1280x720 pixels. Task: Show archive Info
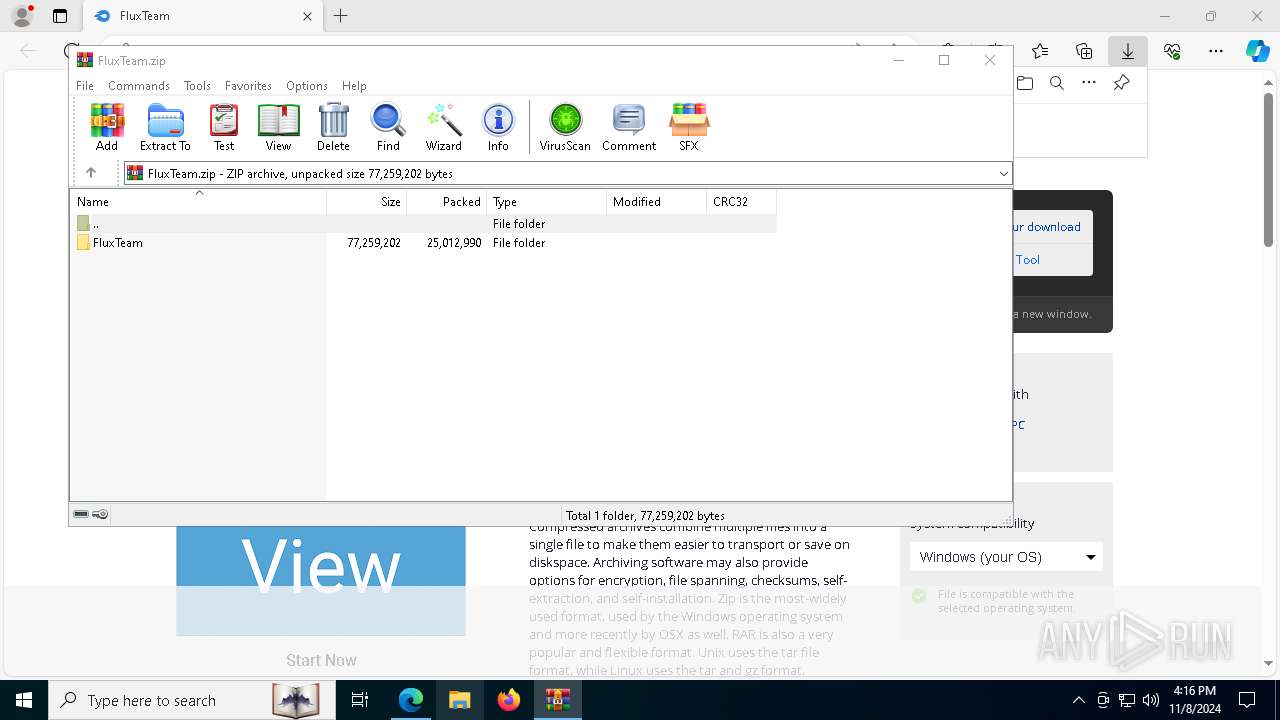click(x=498, y=127)
